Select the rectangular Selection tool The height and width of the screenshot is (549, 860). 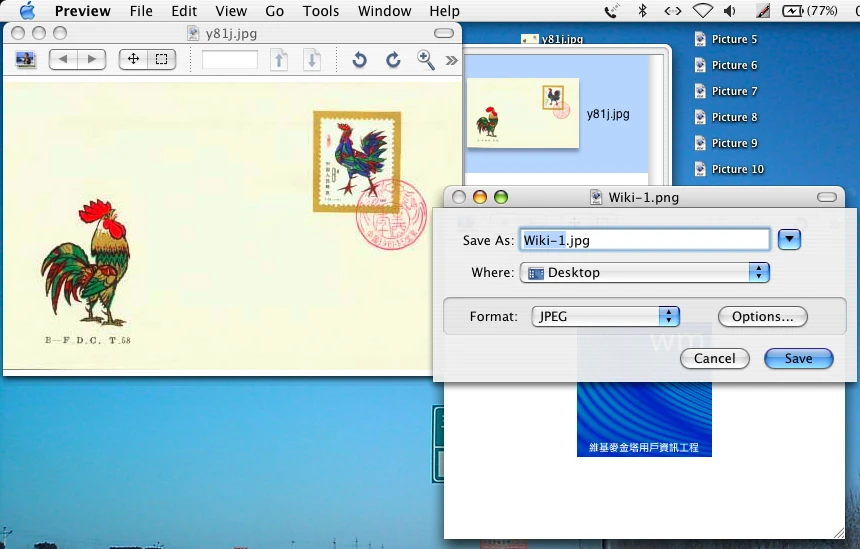point(162,59)
